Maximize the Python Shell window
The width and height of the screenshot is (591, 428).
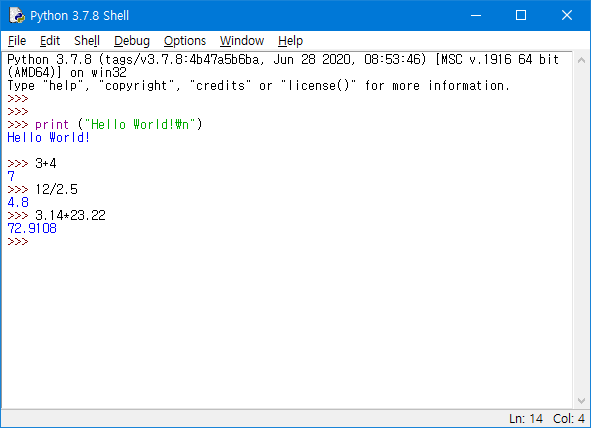click(521, 15)
